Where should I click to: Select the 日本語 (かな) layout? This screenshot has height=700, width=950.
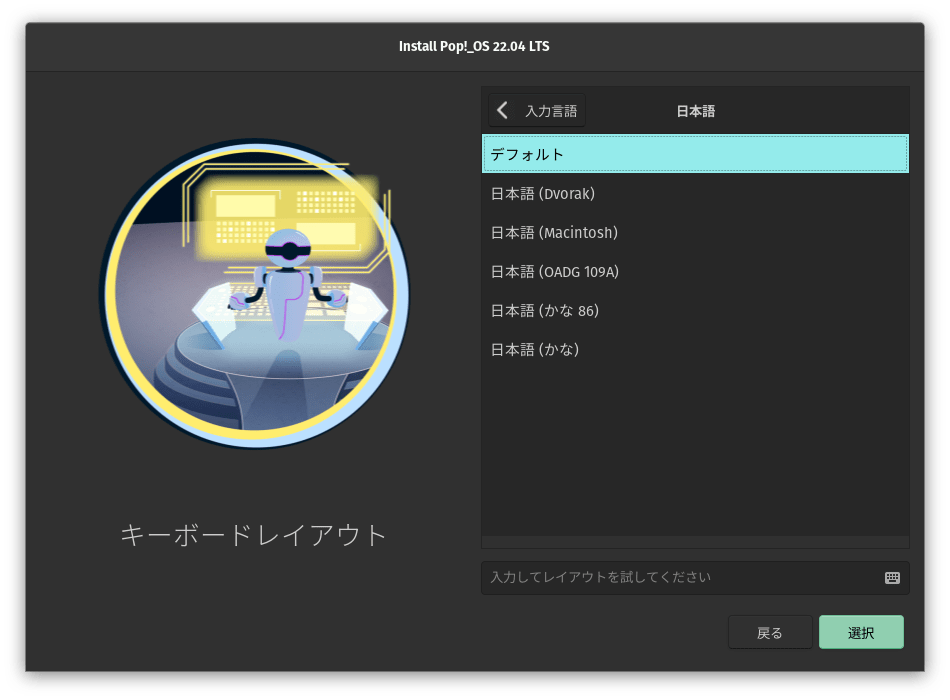pyautogui.click(x=695, y=350)
